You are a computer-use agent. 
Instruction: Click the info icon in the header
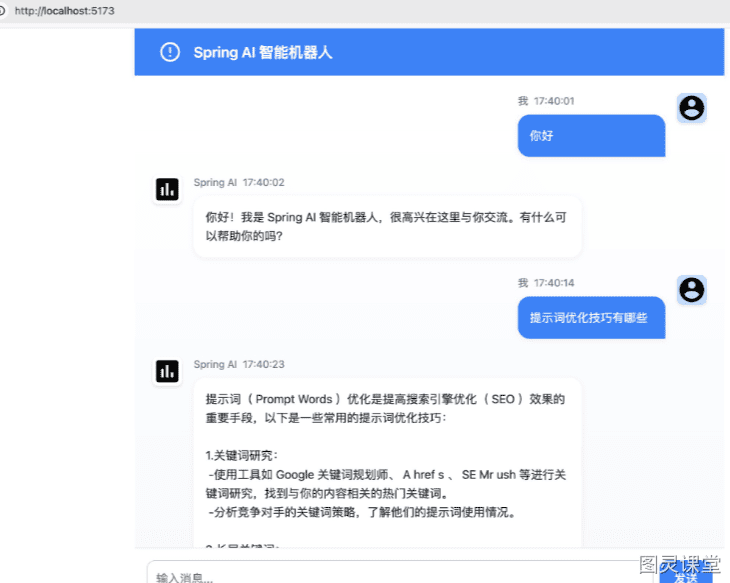point(170,52)
